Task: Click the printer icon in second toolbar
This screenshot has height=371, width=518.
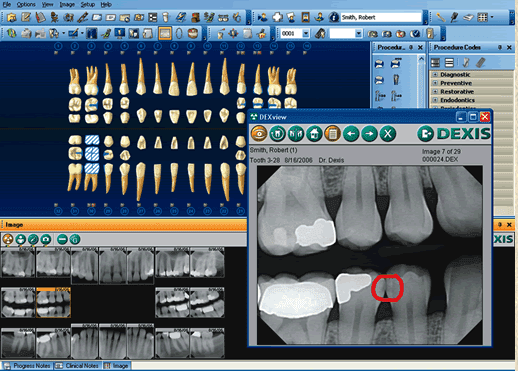Action: 26,33
